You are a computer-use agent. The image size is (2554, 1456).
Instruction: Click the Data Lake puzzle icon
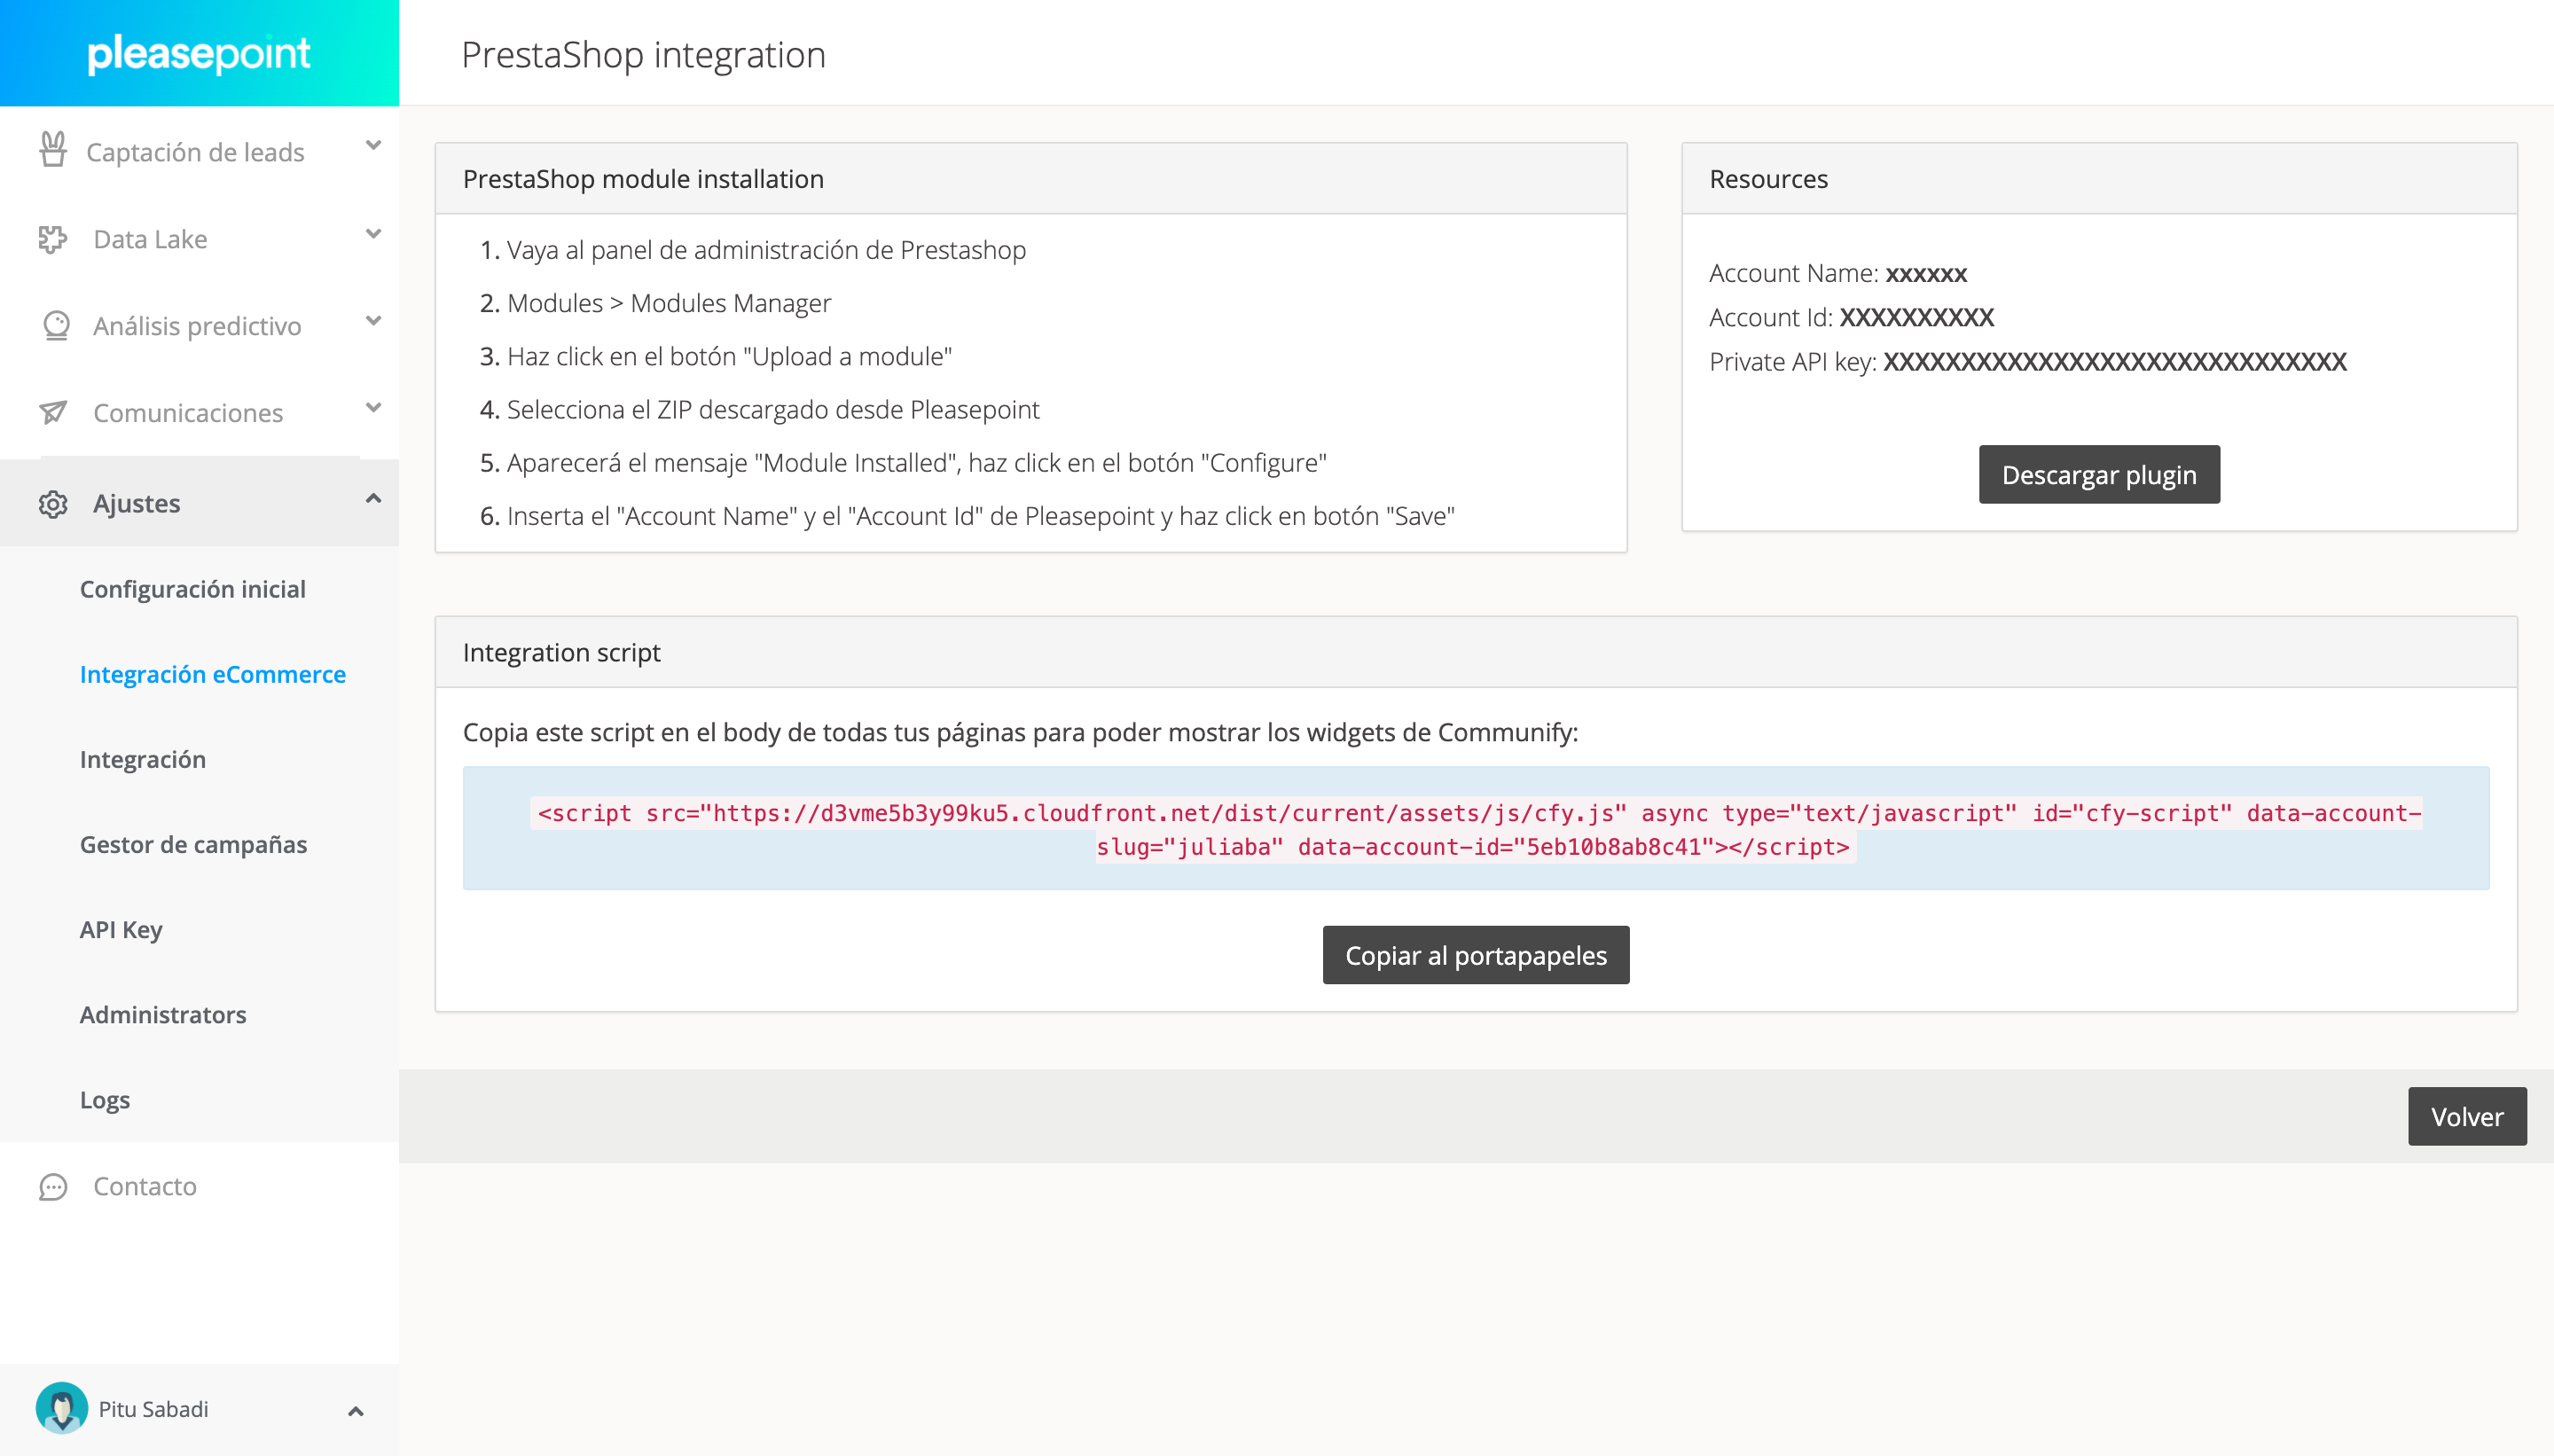[x=53, y=239]
